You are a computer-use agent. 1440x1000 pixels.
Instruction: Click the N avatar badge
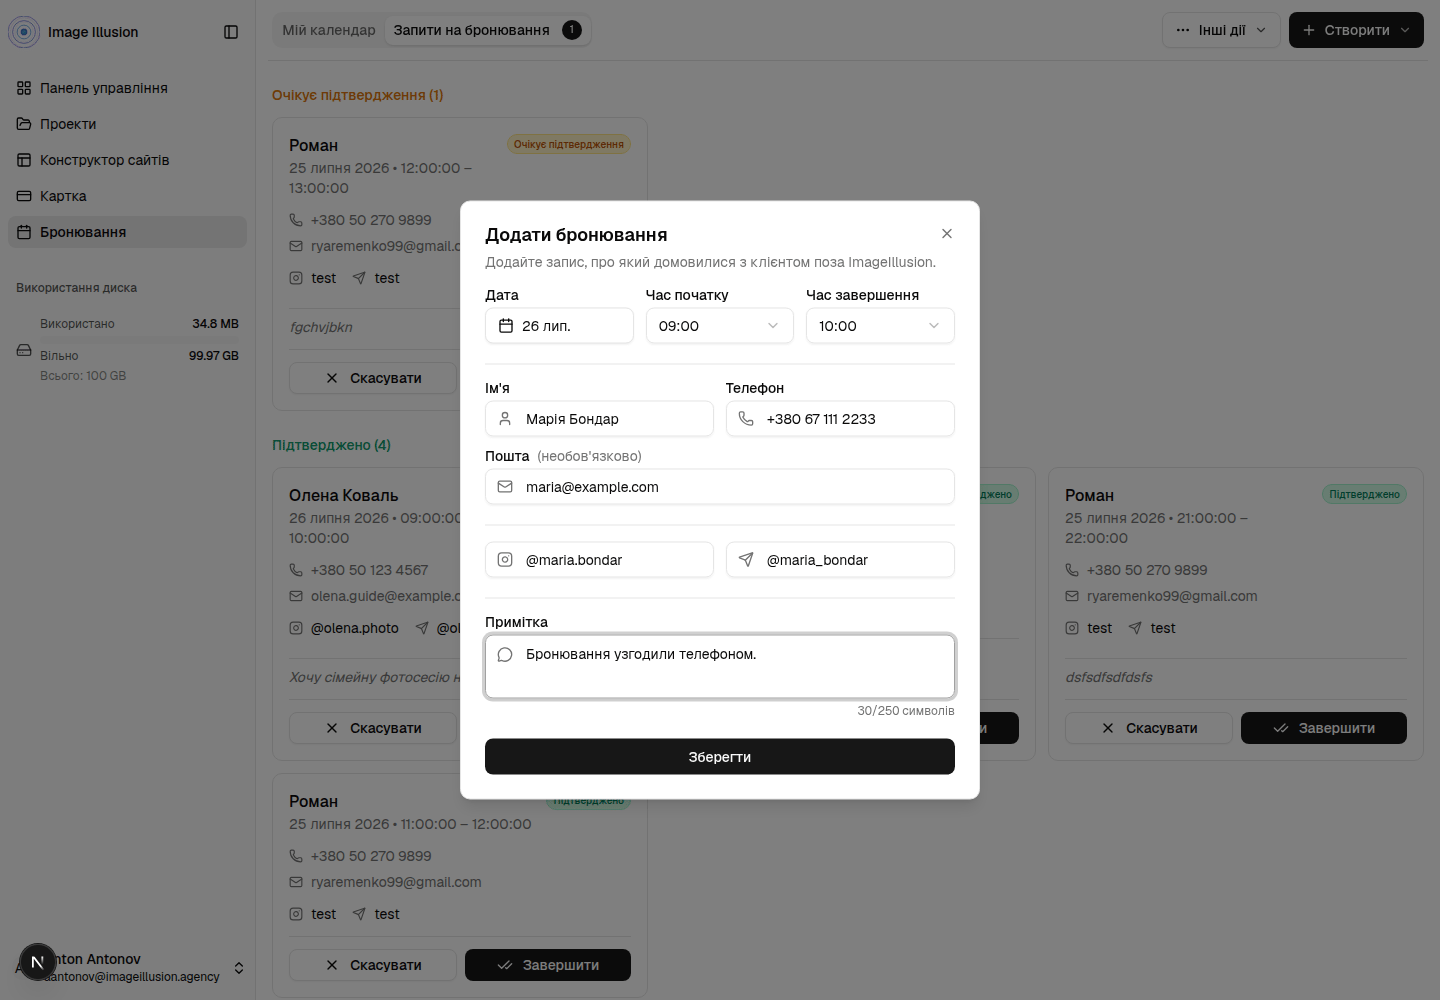click(38, 962)
